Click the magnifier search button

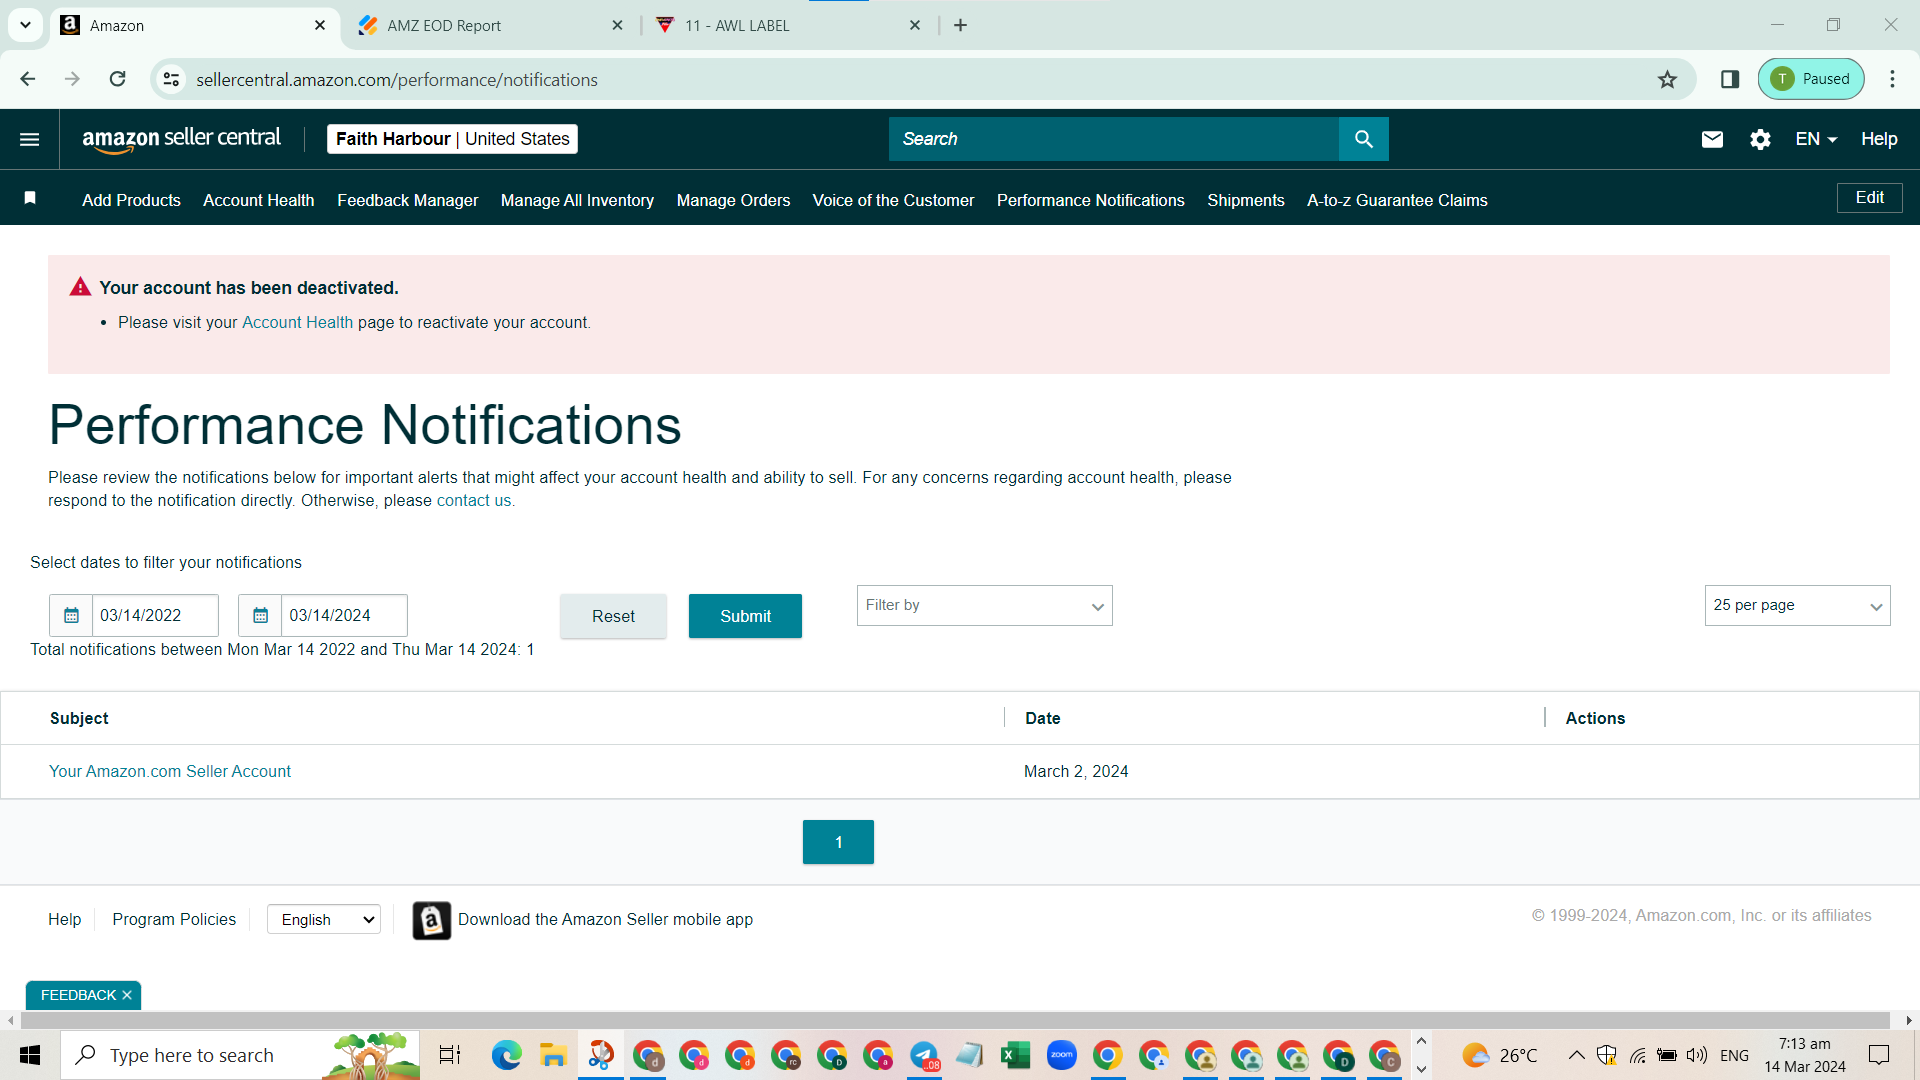tap(1363, 139)
